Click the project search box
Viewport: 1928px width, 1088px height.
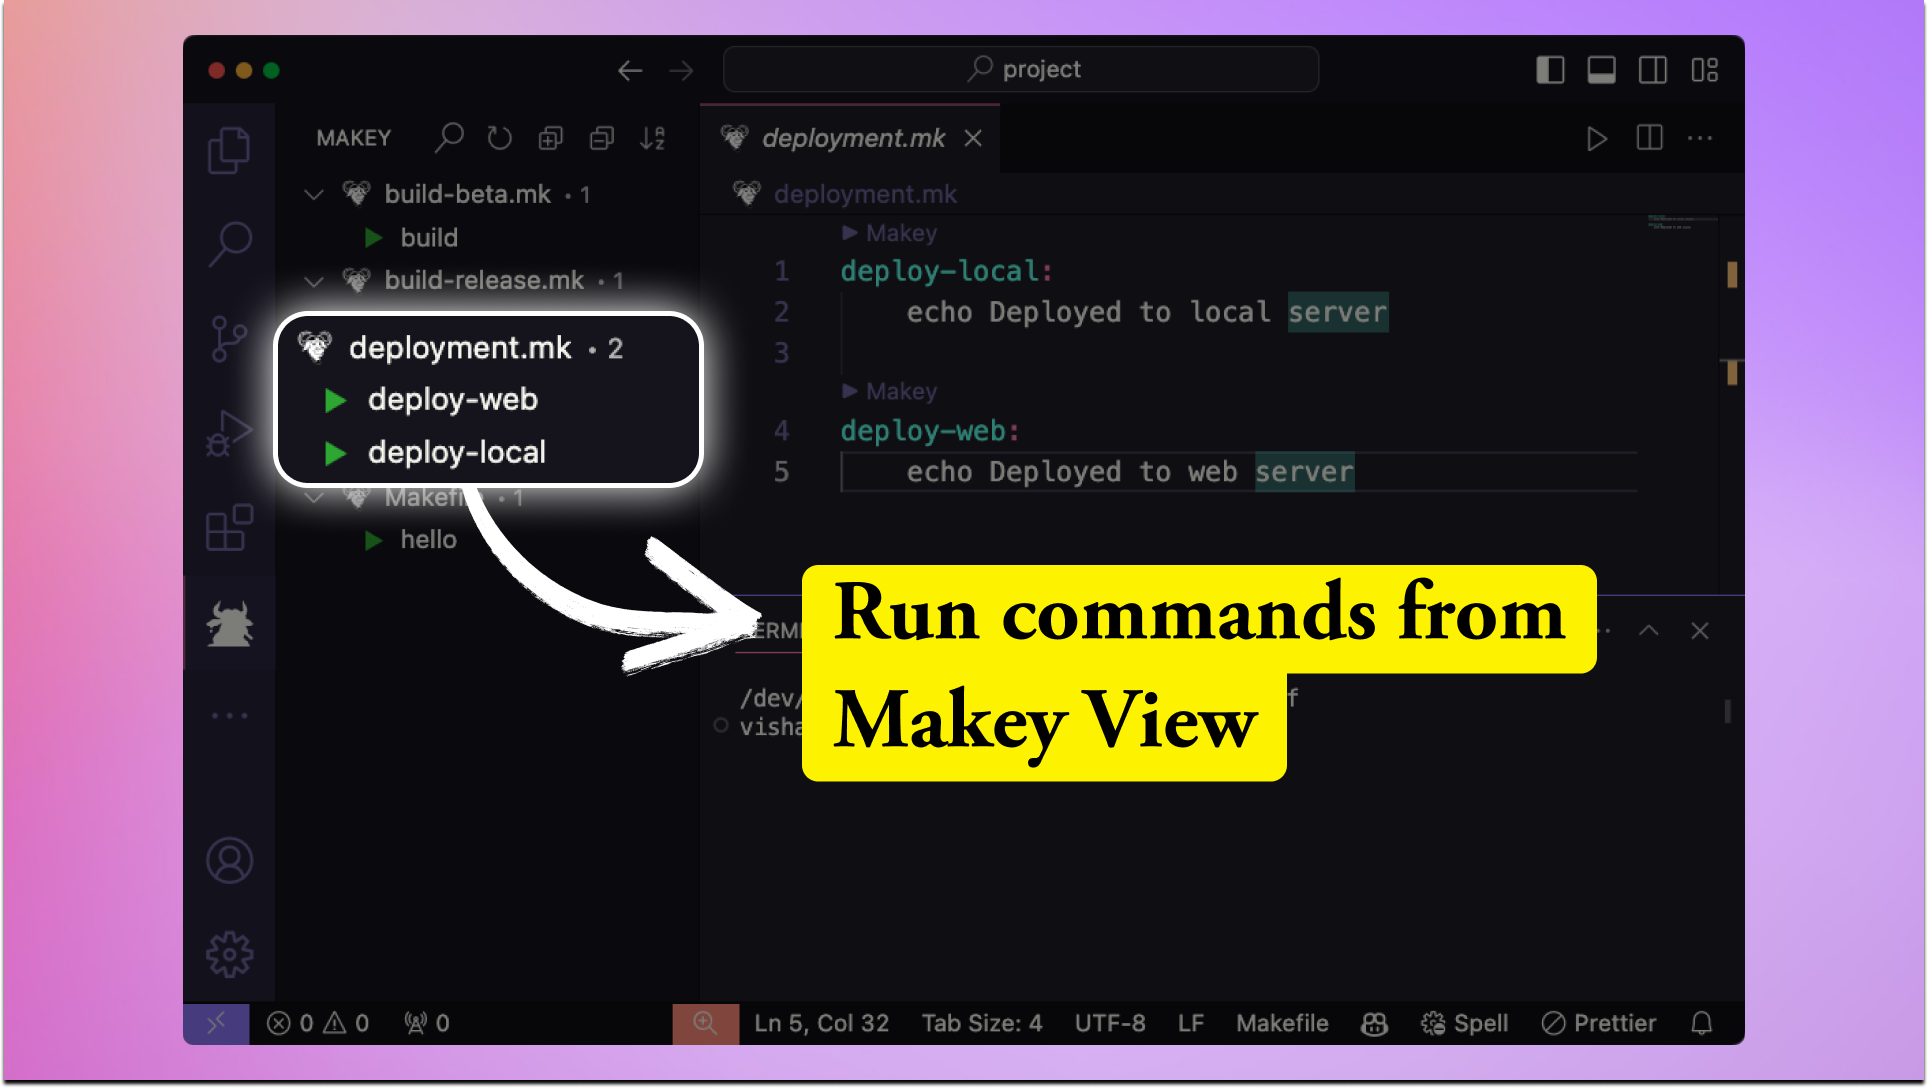1021,69
